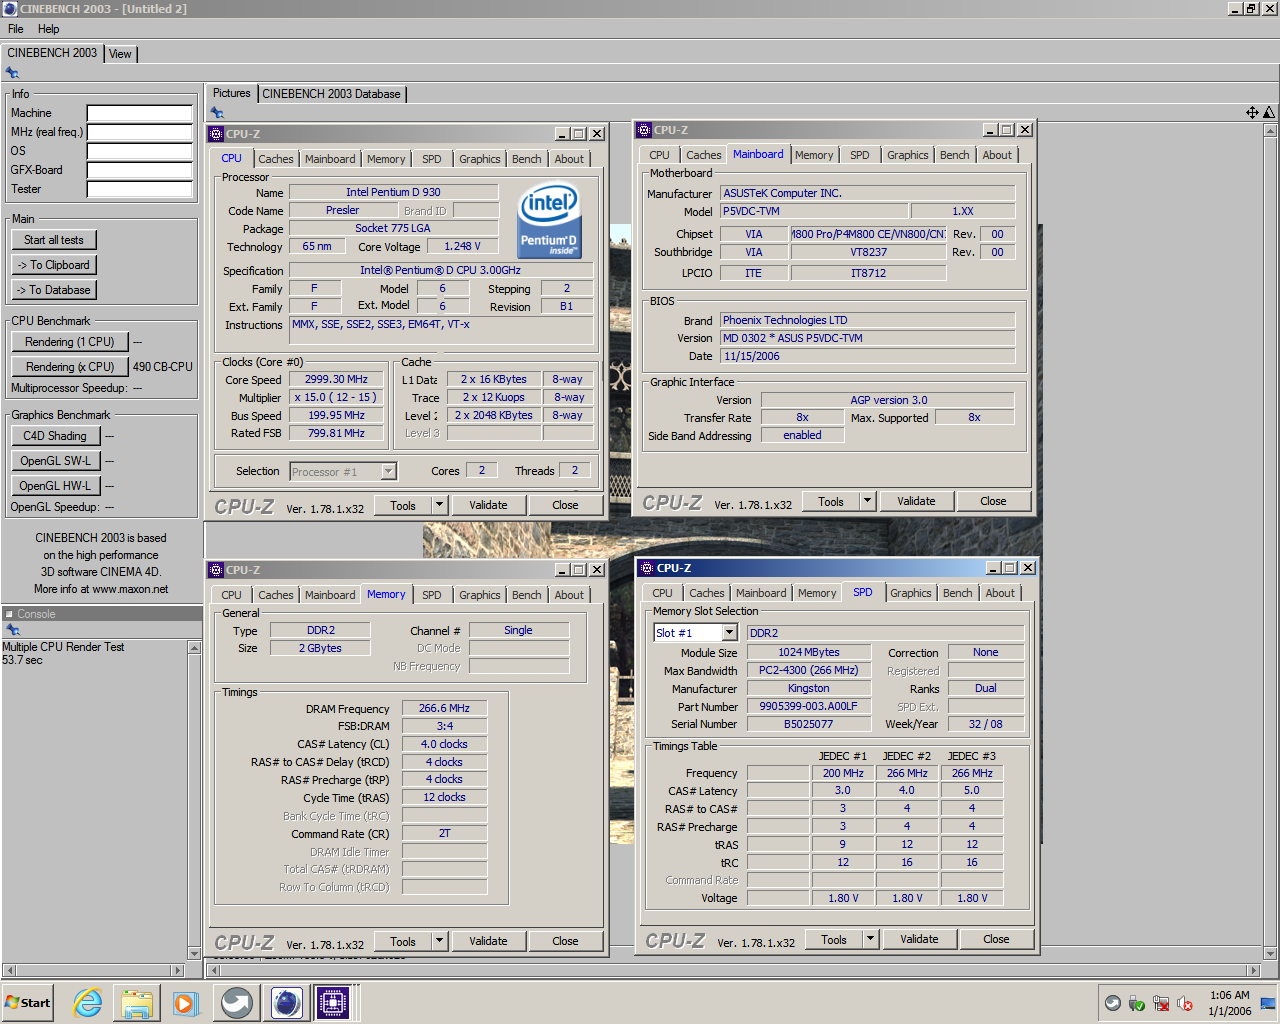
Task: Run the OpenGL SW-L benchmark
Action: click(55, 461)
